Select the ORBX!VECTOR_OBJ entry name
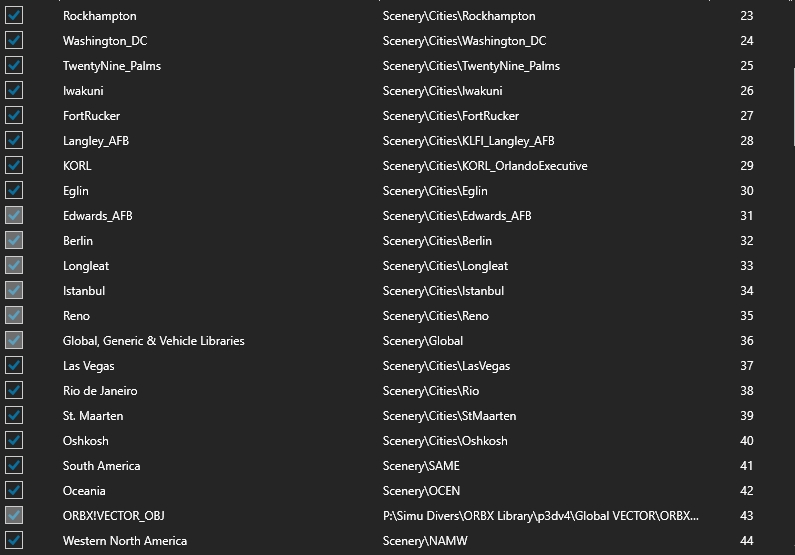795x555 pixels. click(x=114, y=515)
